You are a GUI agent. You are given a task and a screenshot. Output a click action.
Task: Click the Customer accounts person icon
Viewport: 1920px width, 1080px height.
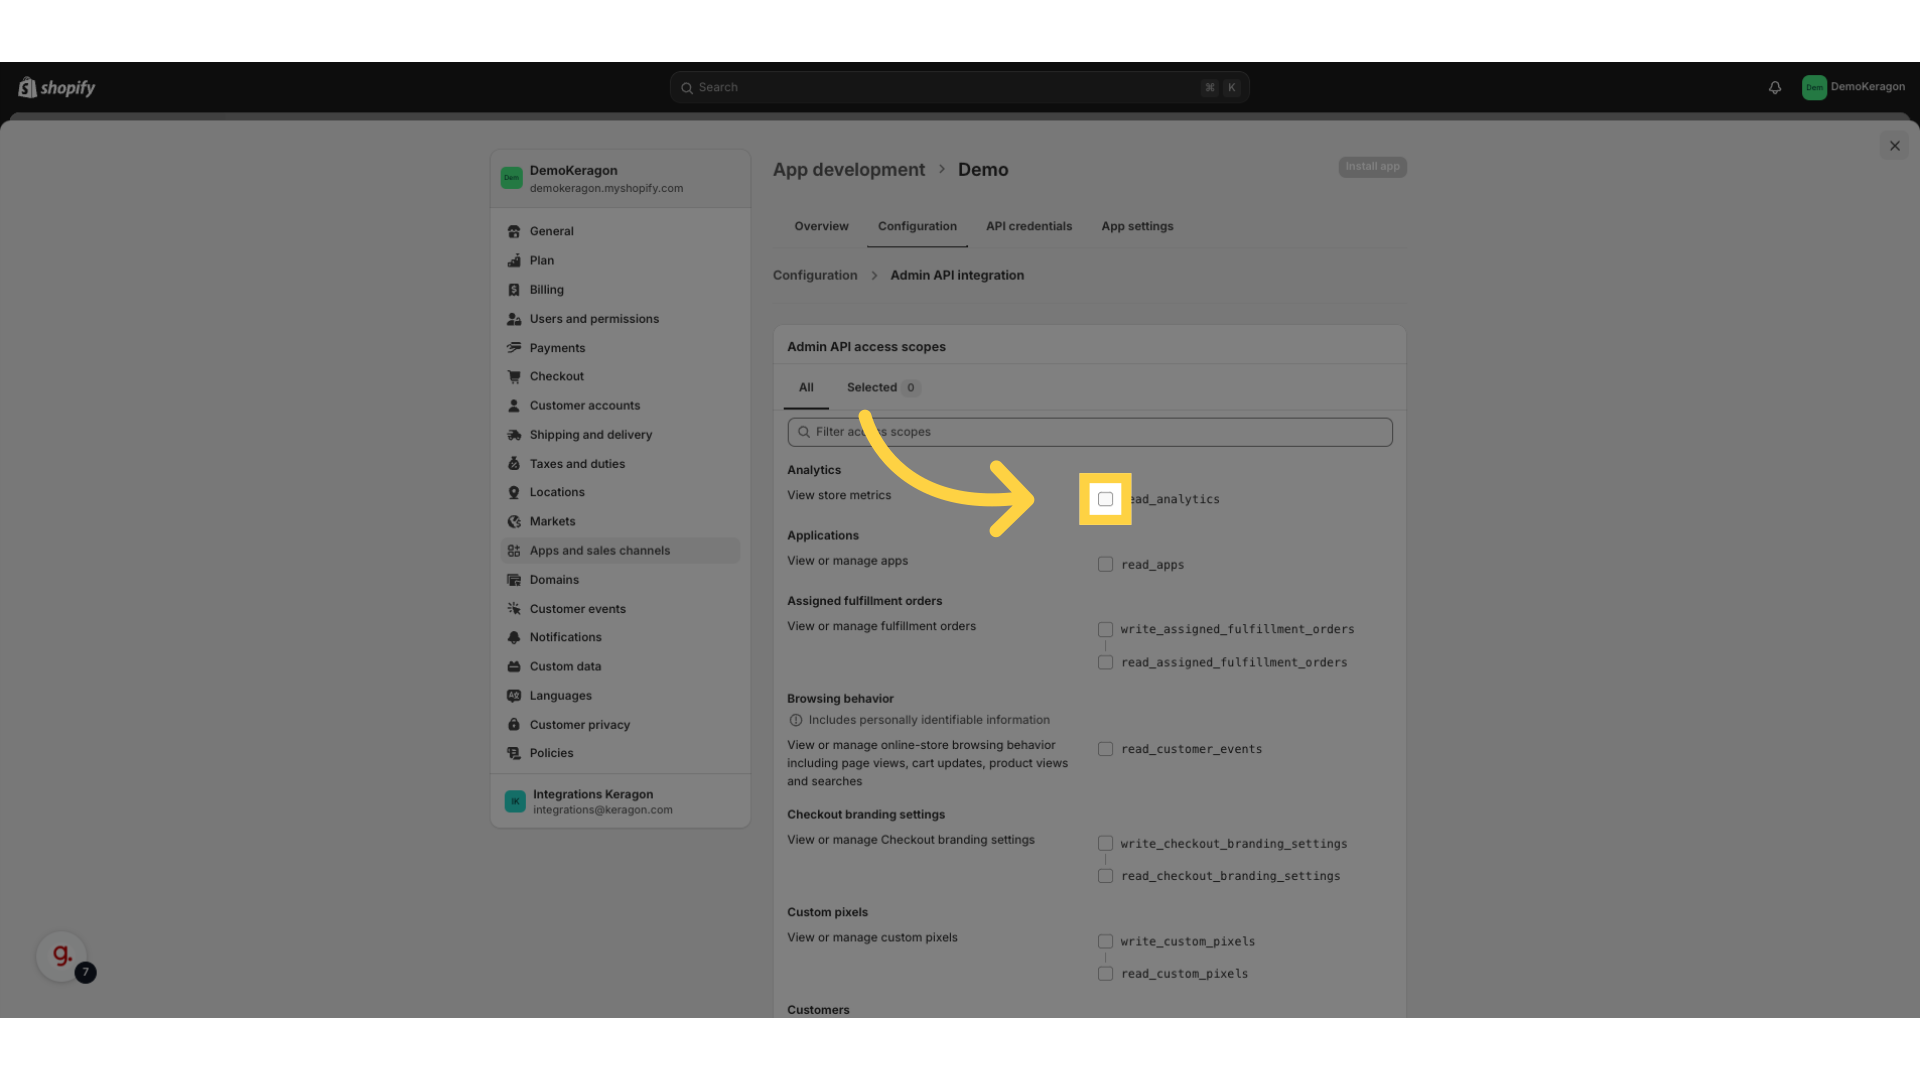click(x=514, y=406)
